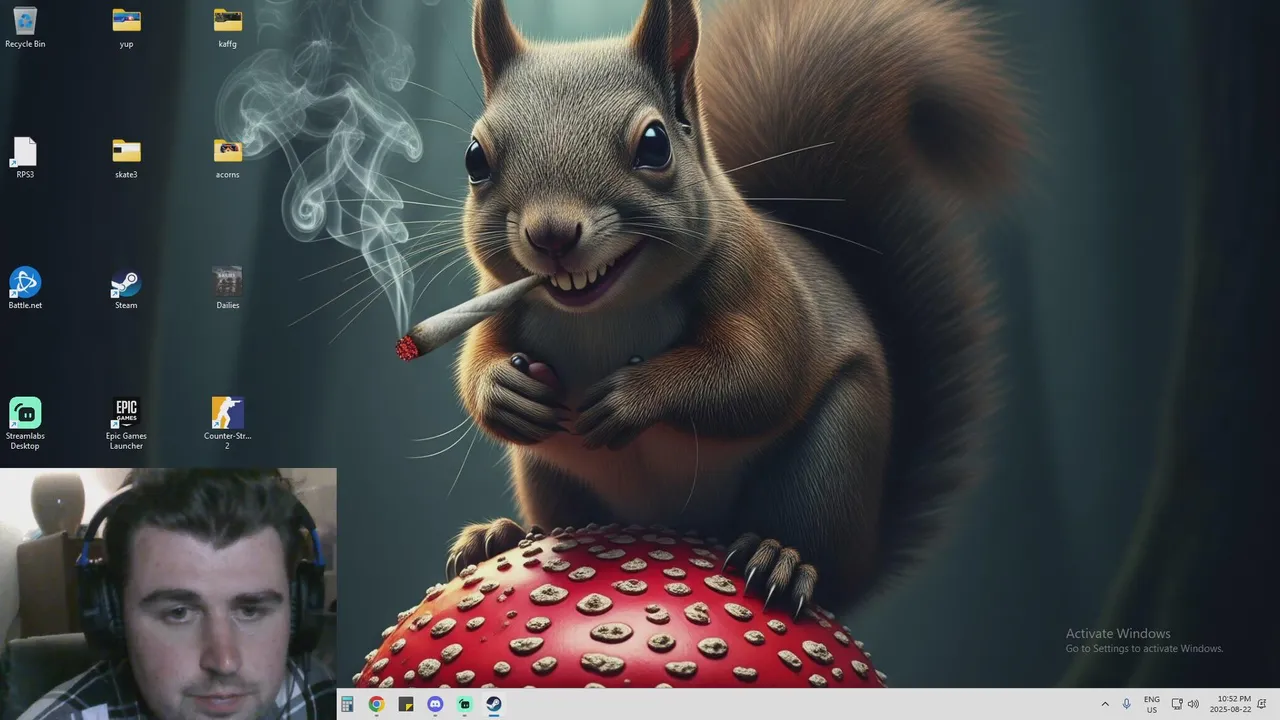This screenshot has height=720, width=1280.
Task: Open Google Chrome from the taskbar
Action: (376, 704)
